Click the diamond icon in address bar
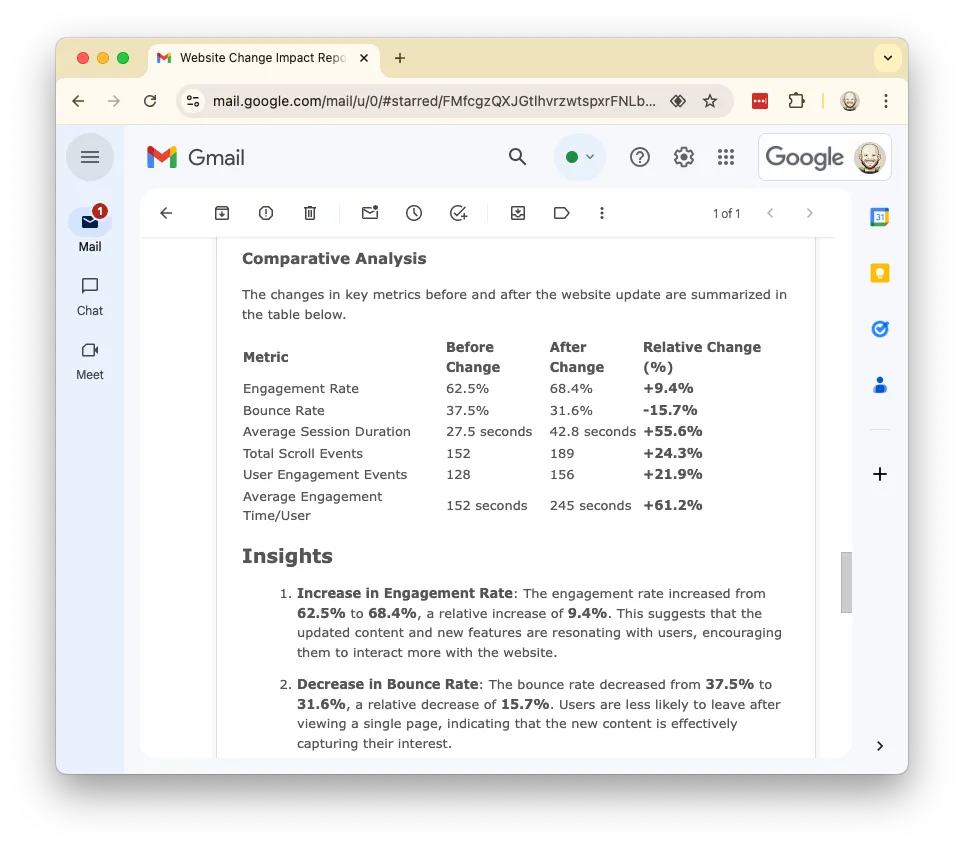 [678, 101]
